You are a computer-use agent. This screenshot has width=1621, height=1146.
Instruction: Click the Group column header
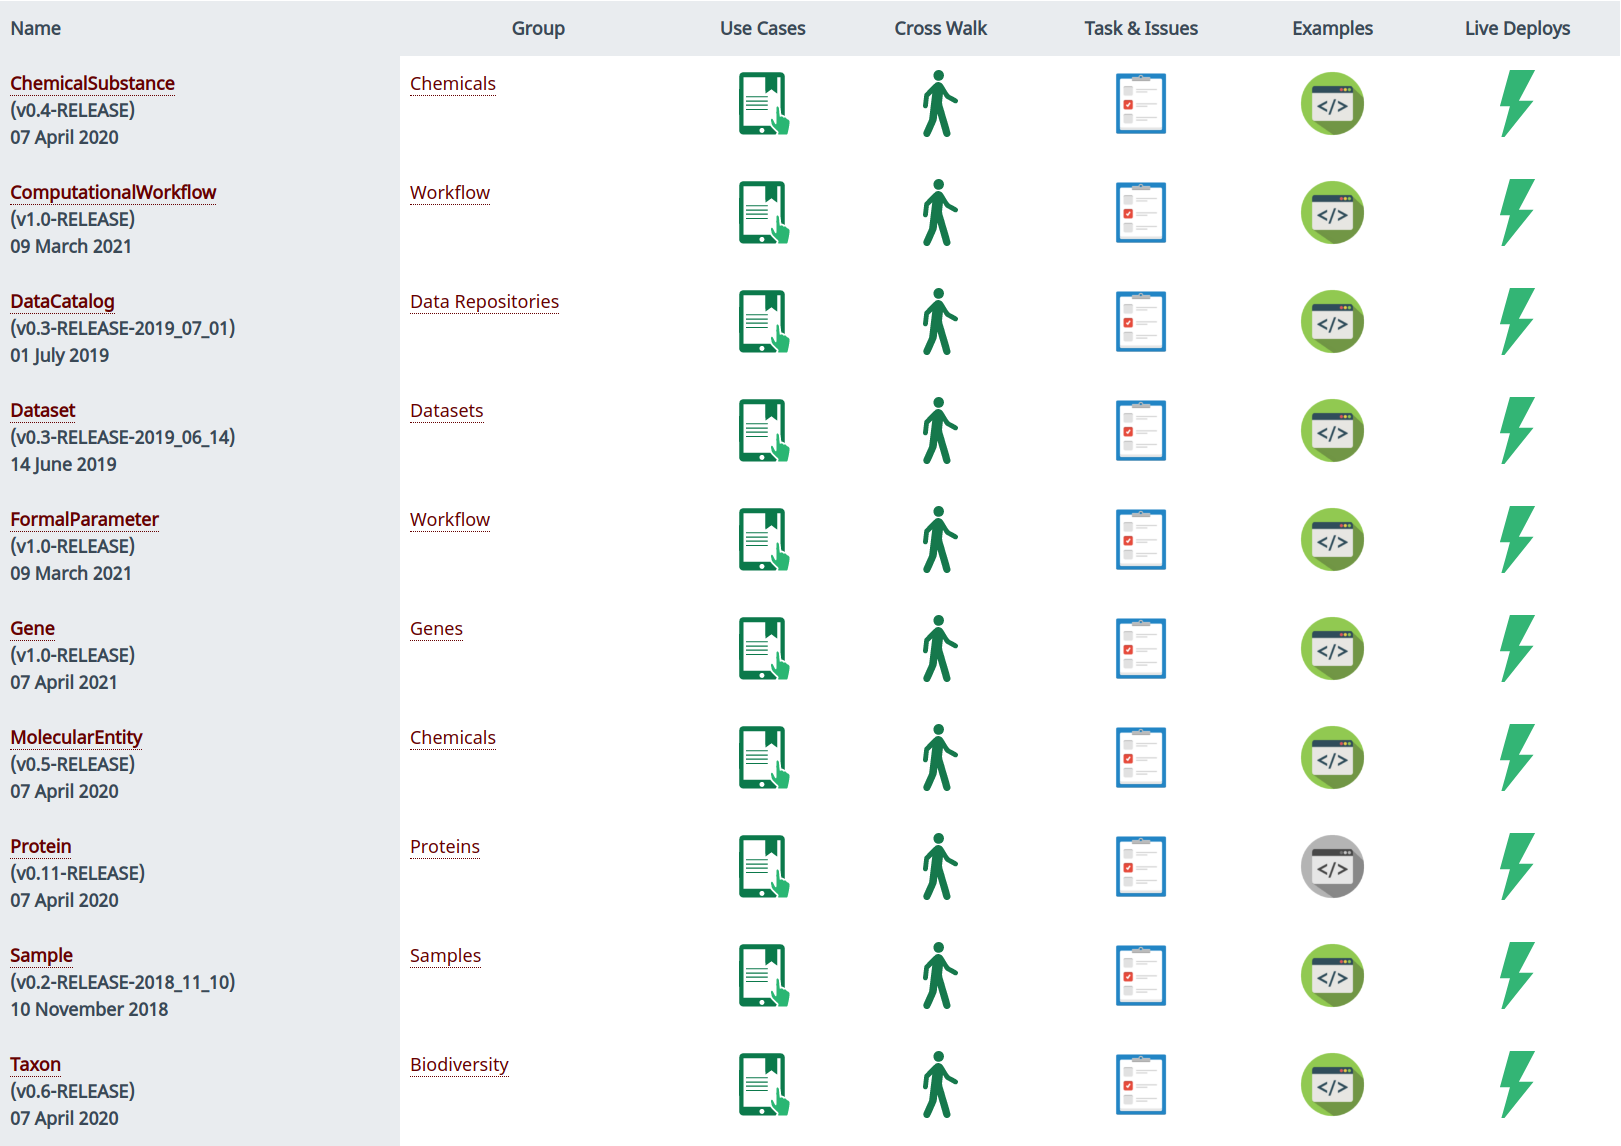pyautogui.click(x=538, y=28)
